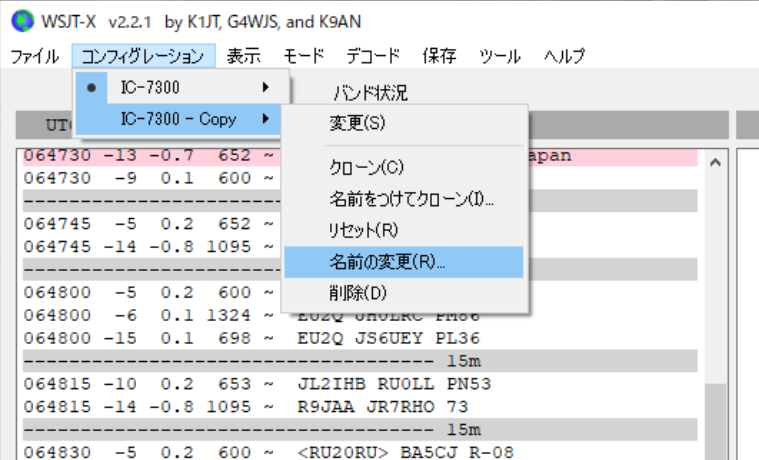Expand the IC-7300 submenu arrow
Screen dimensions: 759x460
265,88
